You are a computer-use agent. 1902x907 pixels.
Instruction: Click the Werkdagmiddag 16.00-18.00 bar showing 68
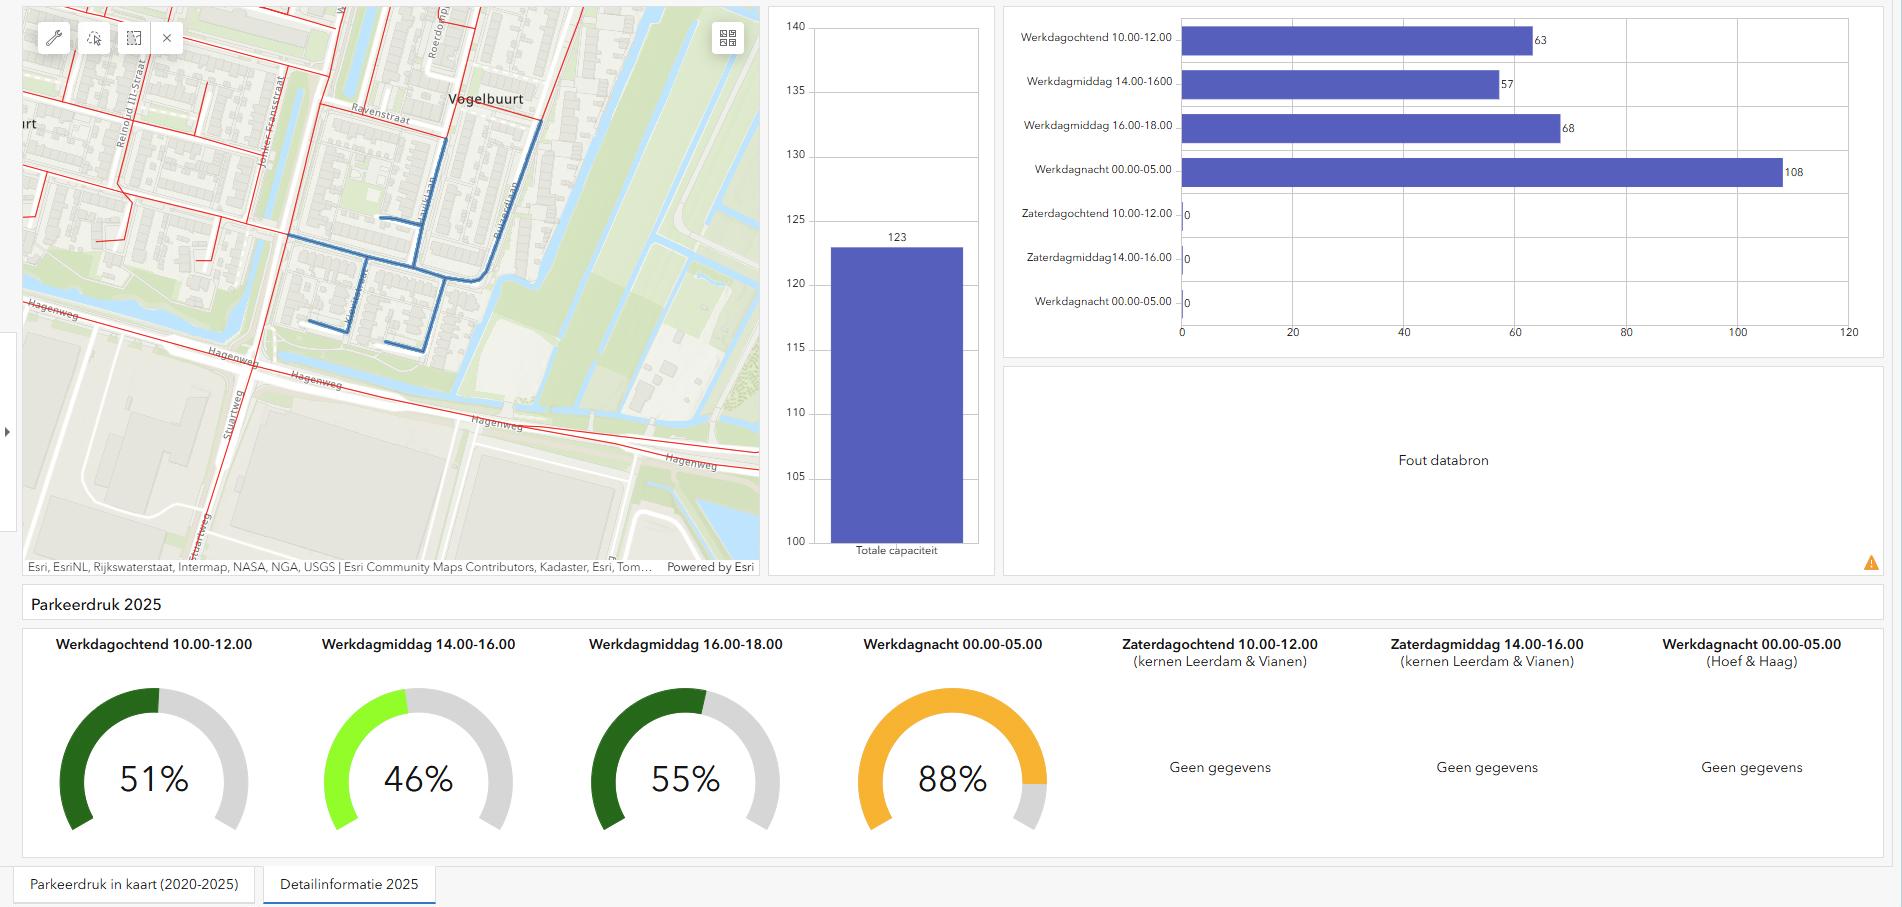[x=1370, y=128]
